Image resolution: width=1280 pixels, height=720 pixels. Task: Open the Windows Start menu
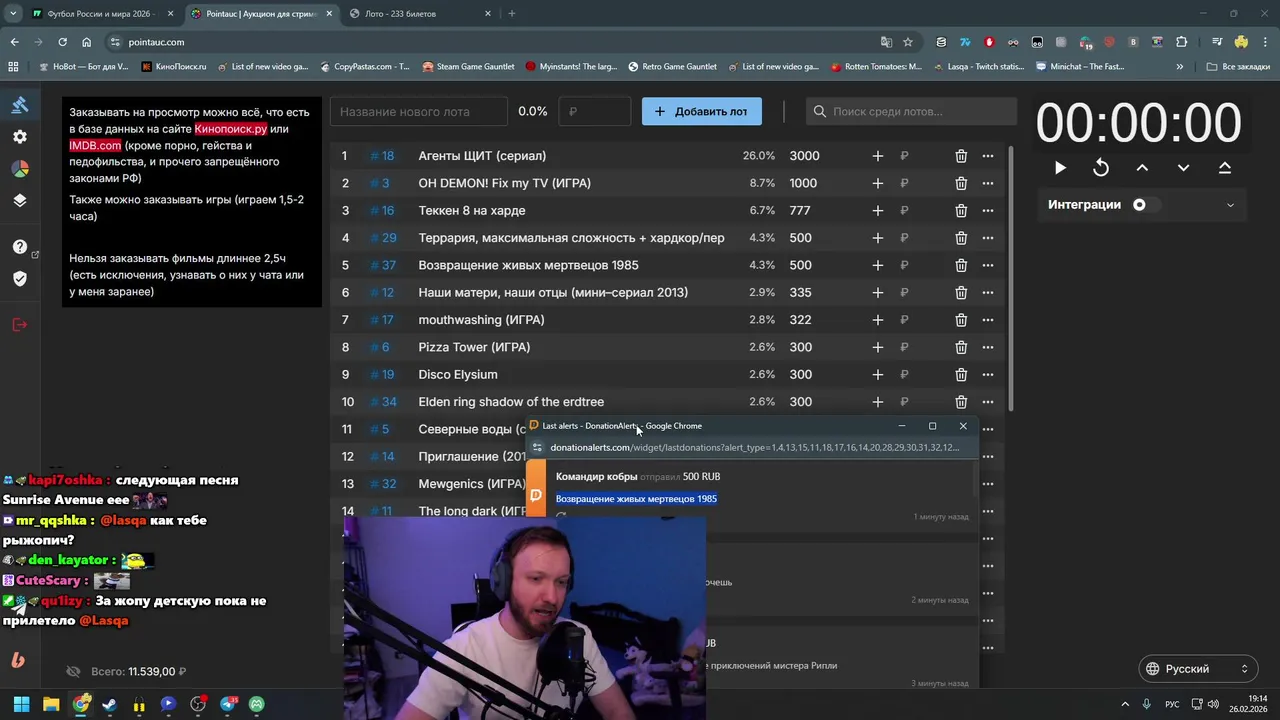[21, 704]
